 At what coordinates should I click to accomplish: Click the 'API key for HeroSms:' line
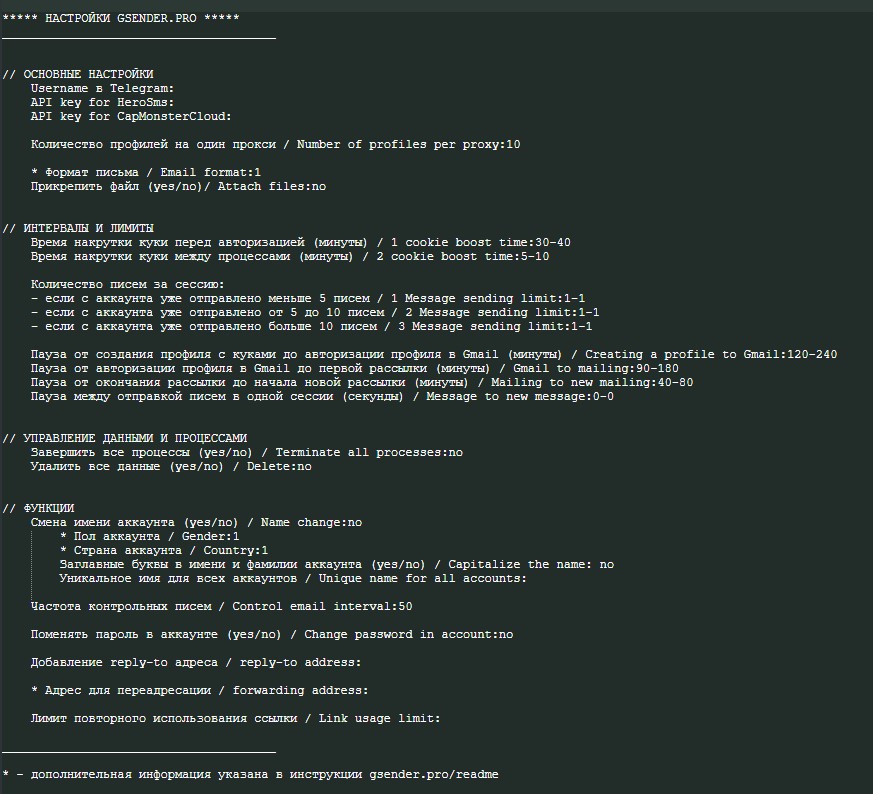(102, 102)
